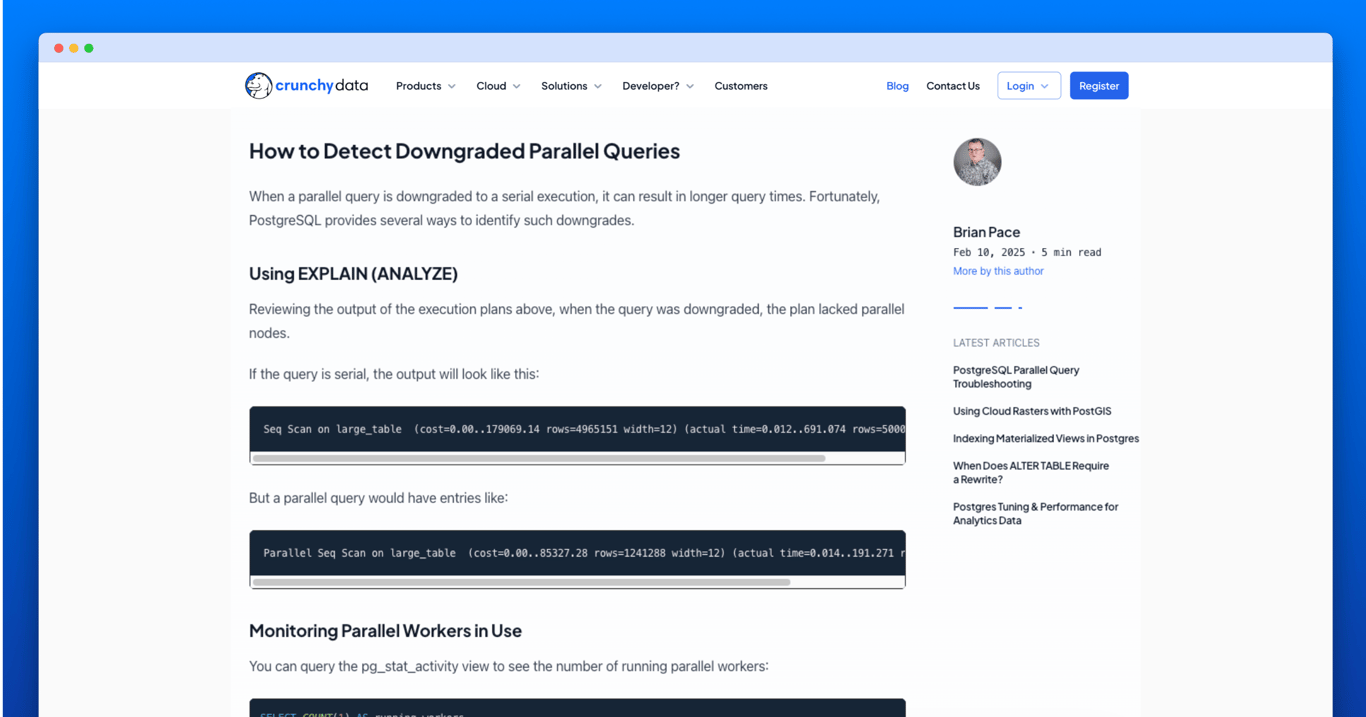
Task: Open the Indexing Materialized Views in Postgres article
Action: (1045, 438)
